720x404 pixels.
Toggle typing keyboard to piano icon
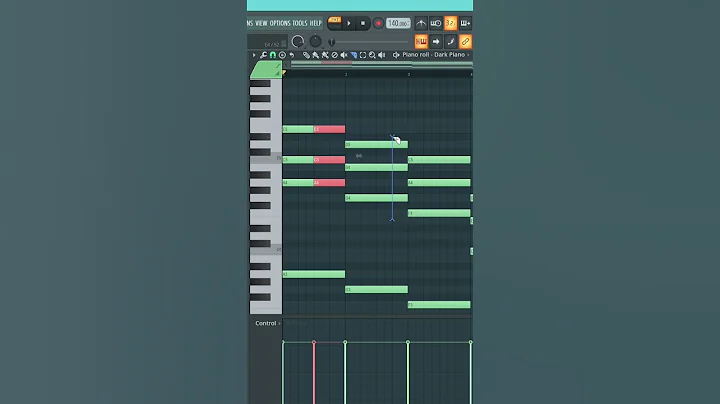421,42
